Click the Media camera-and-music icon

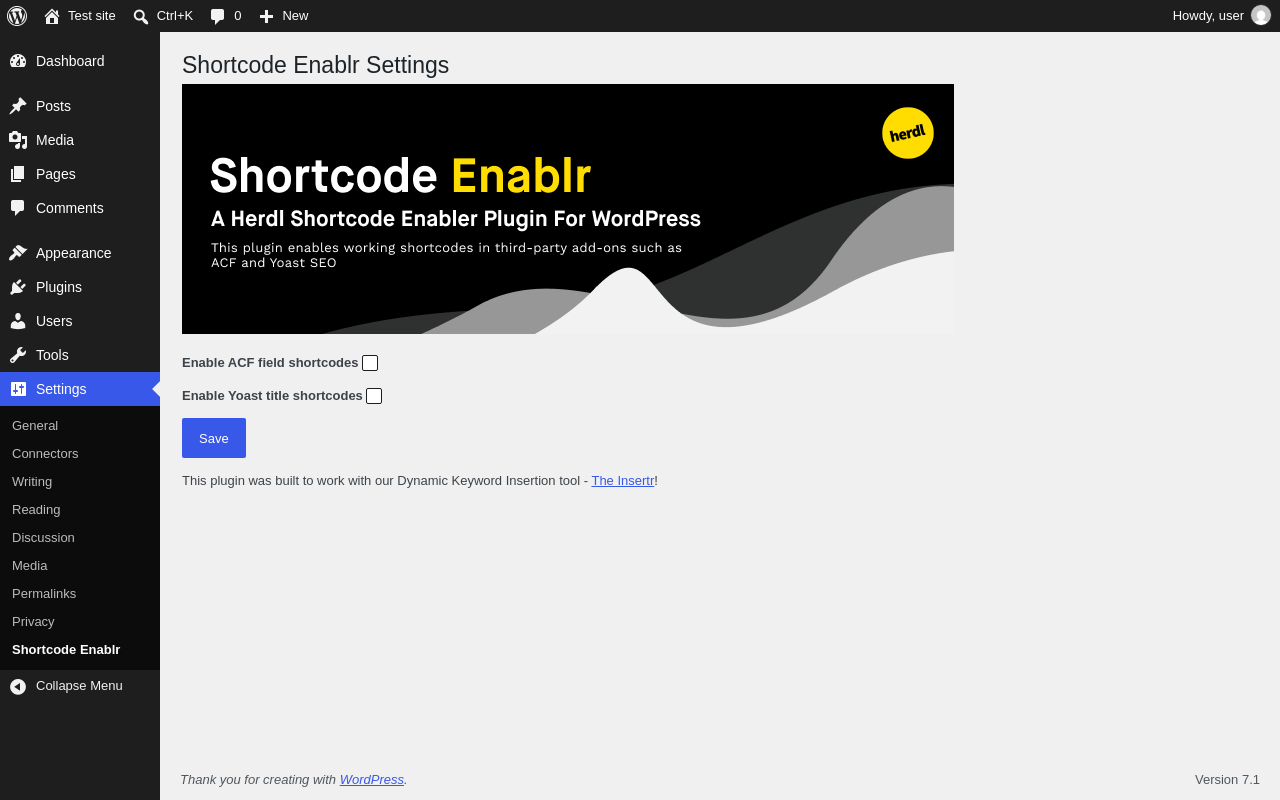18,140
